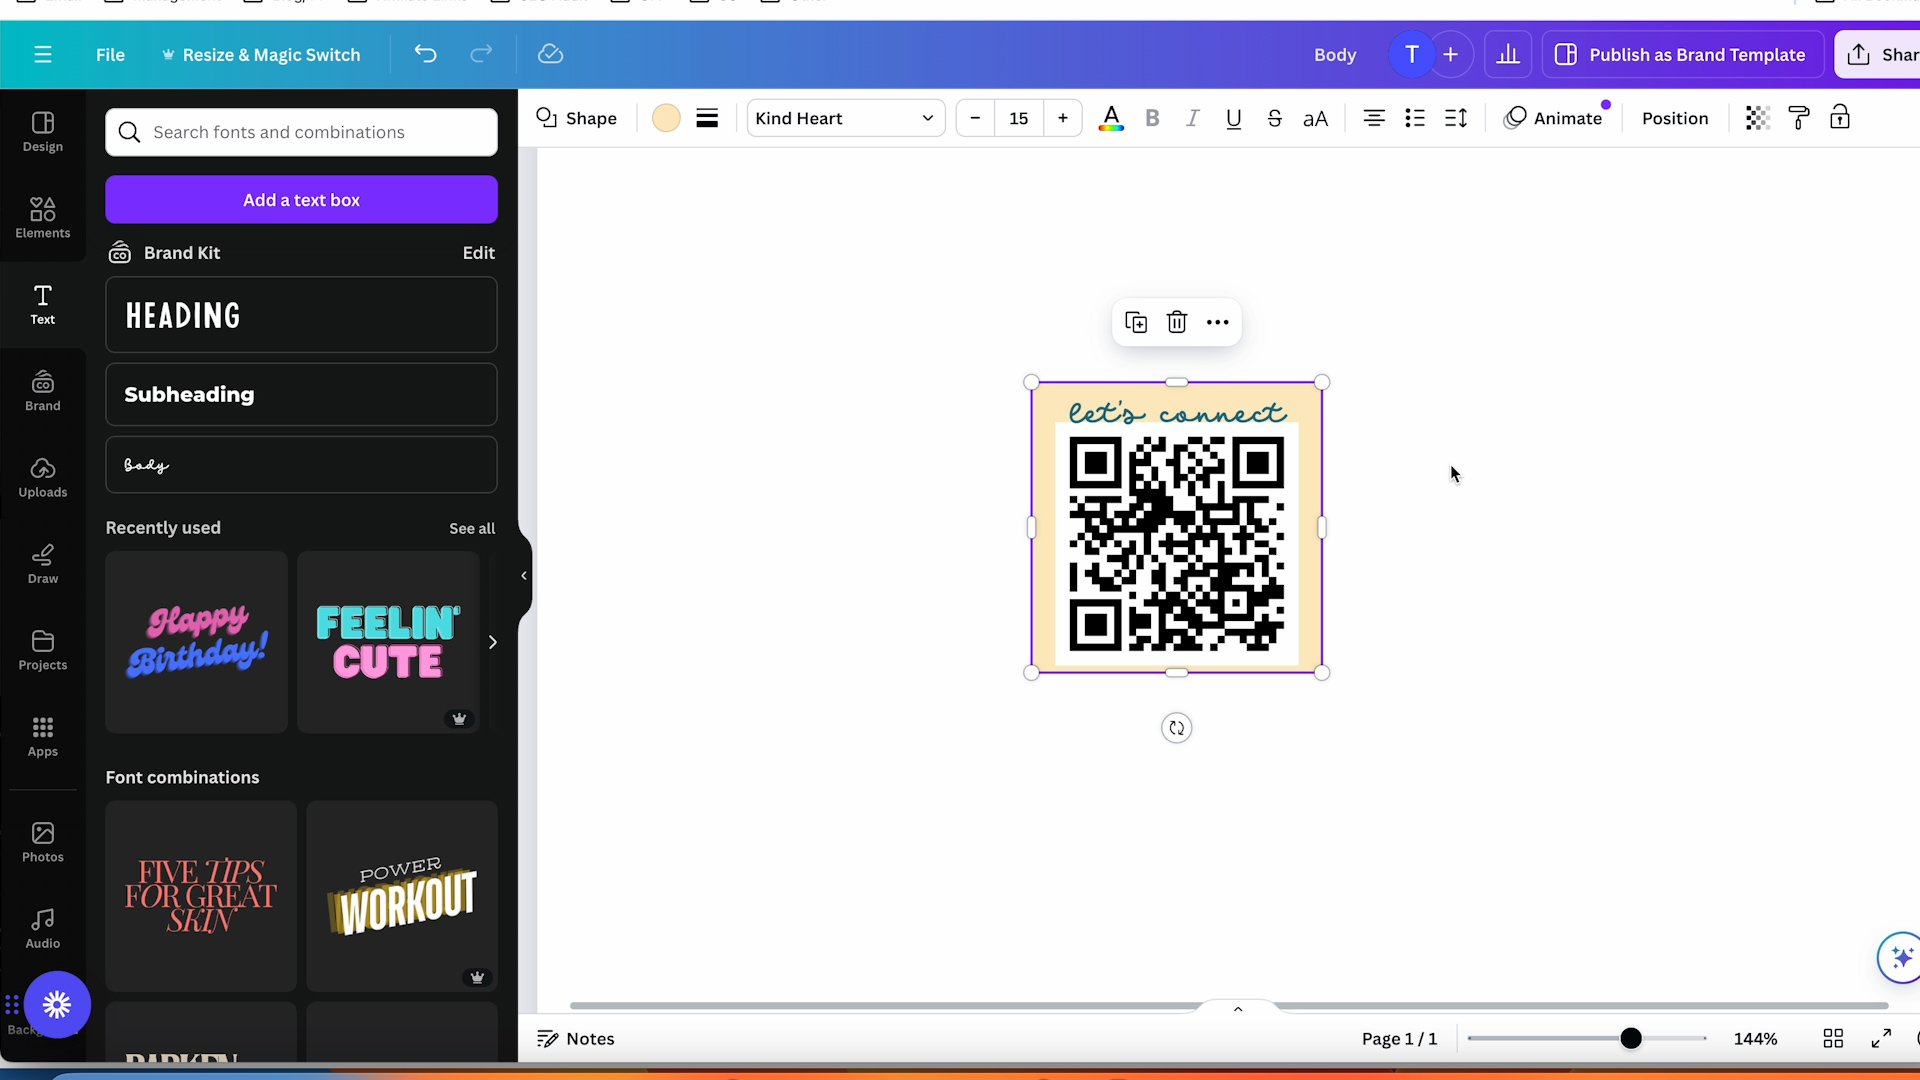This screenshot has width=1920, height=1080.
Task: Click the more options ellipsis menu
Action: (1217, 322)
